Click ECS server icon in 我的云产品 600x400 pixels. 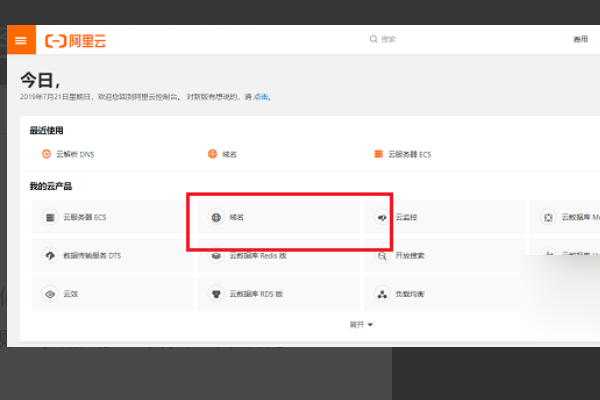pos(50,217)
